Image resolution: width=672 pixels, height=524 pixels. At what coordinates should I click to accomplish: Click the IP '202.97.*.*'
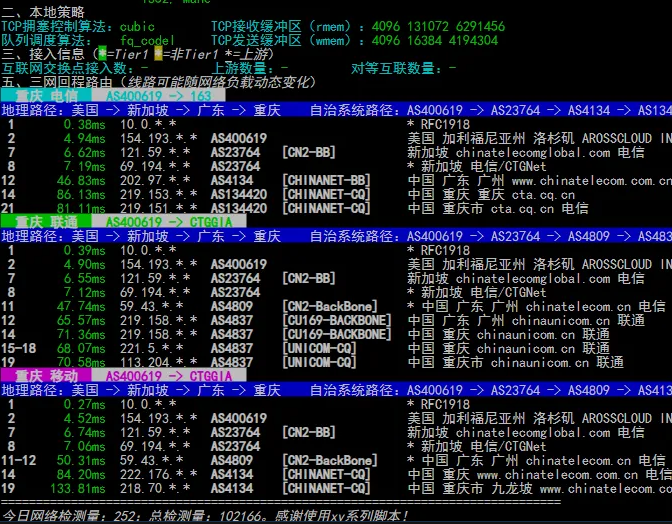click(x=155, y=180)
